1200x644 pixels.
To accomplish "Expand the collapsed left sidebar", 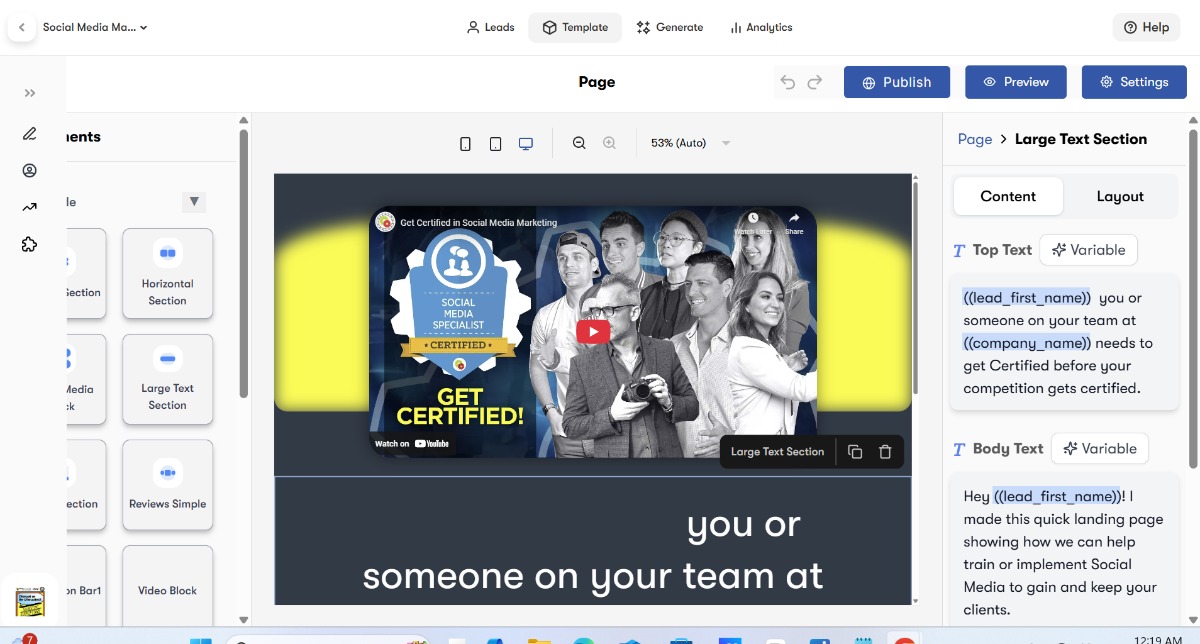I will coord(30,93).
